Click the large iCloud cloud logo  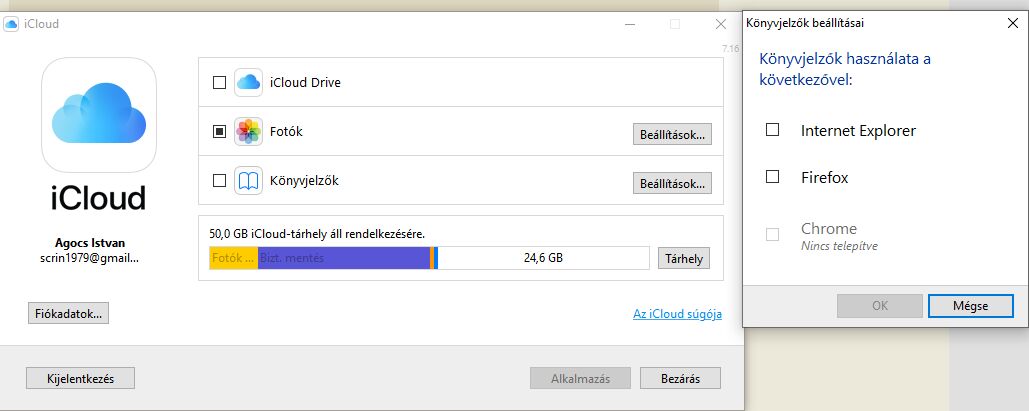(x=99, y=115)
